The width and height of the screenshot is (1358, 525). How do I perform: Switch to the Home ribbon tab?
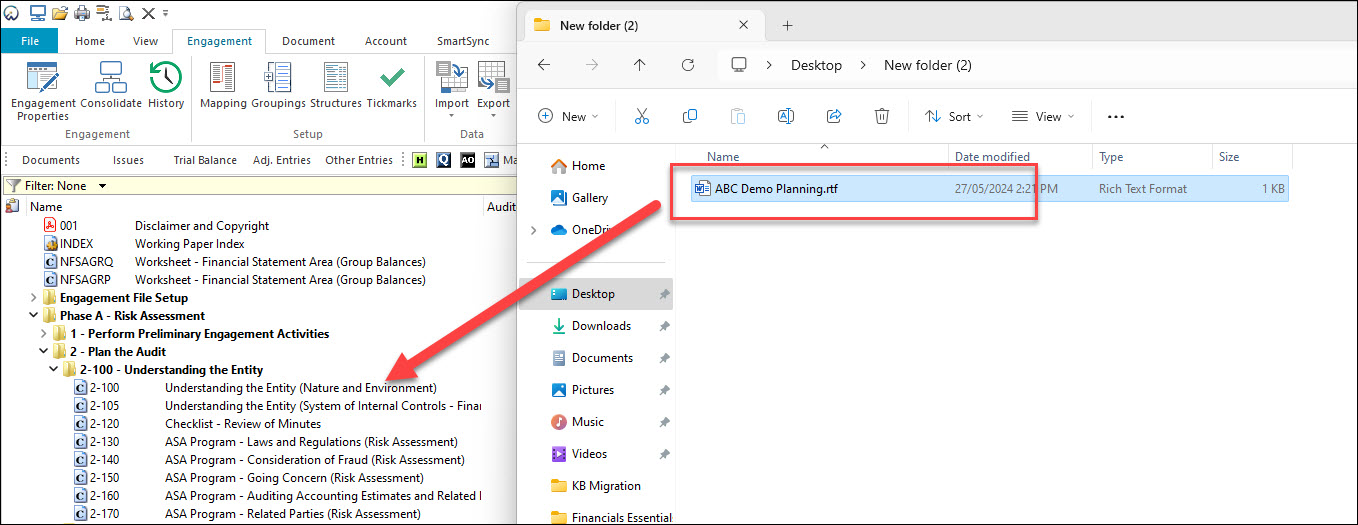(x=90, y=41)
